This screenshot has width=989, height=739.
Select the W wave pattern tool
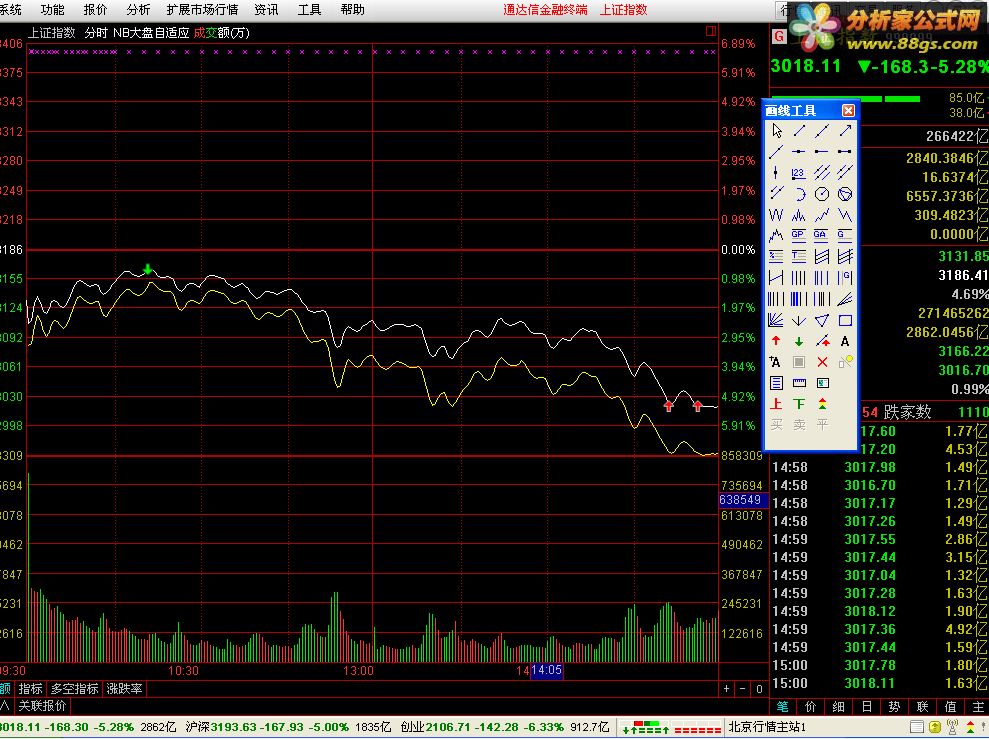click(776, 215)
